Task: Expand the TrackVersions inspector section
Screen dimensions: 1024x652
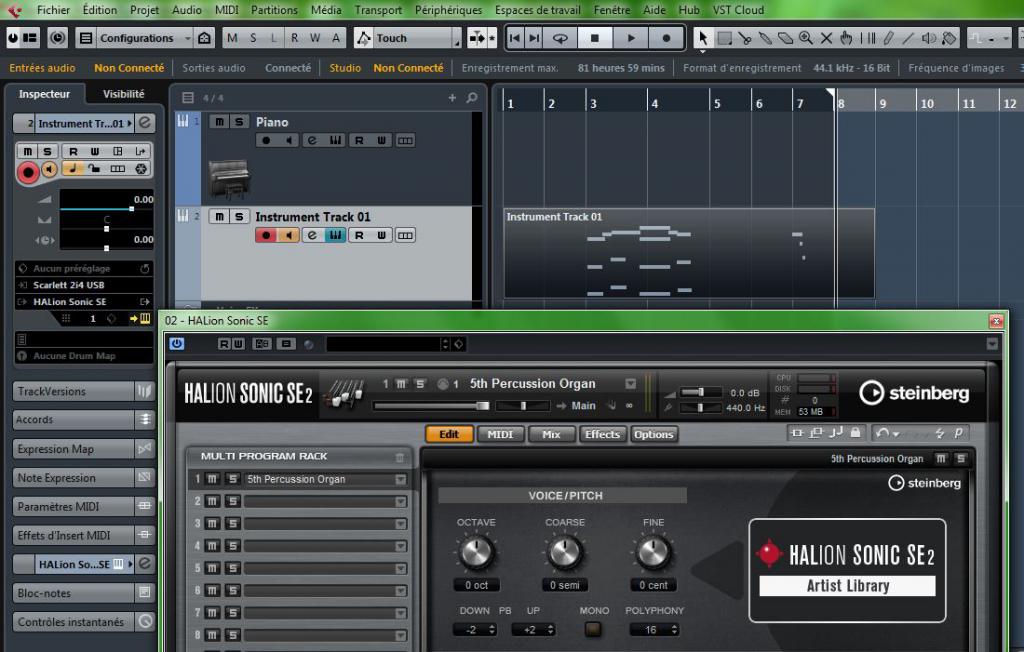Action: pyautogui.click(x=84, y=391)
